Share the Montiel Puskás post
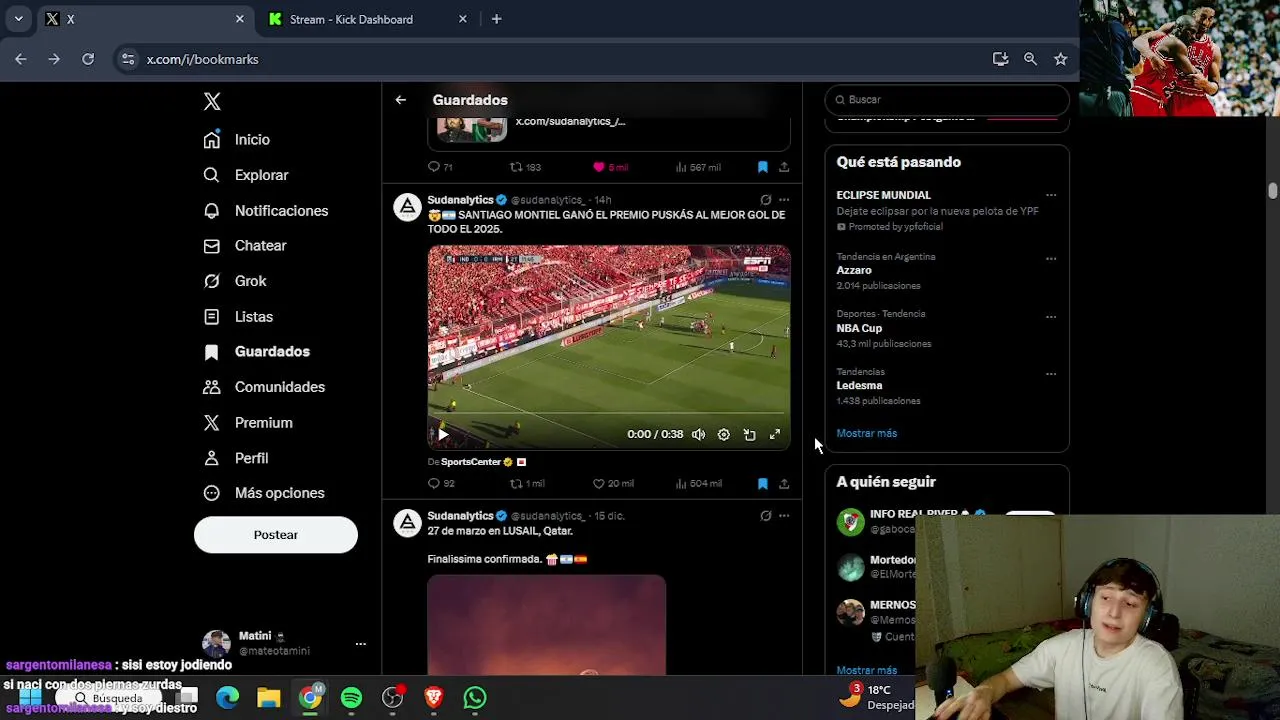Viewport: 1280px width, 720px height. click(x=784, y=484)
